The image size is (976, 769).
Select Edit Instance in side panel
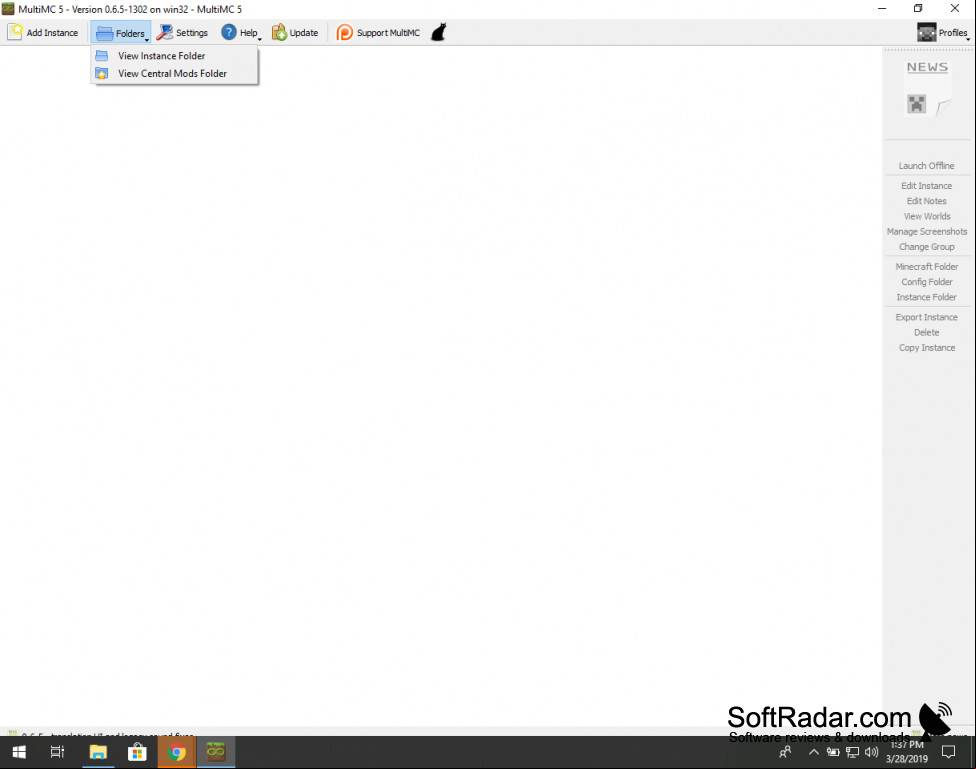point(926,186)
